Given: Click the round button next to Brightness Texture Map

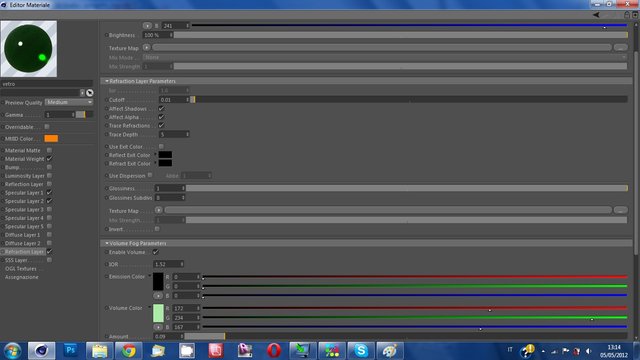Looking at the screenshot, I should pyautogui.click(x=146, y=48).
